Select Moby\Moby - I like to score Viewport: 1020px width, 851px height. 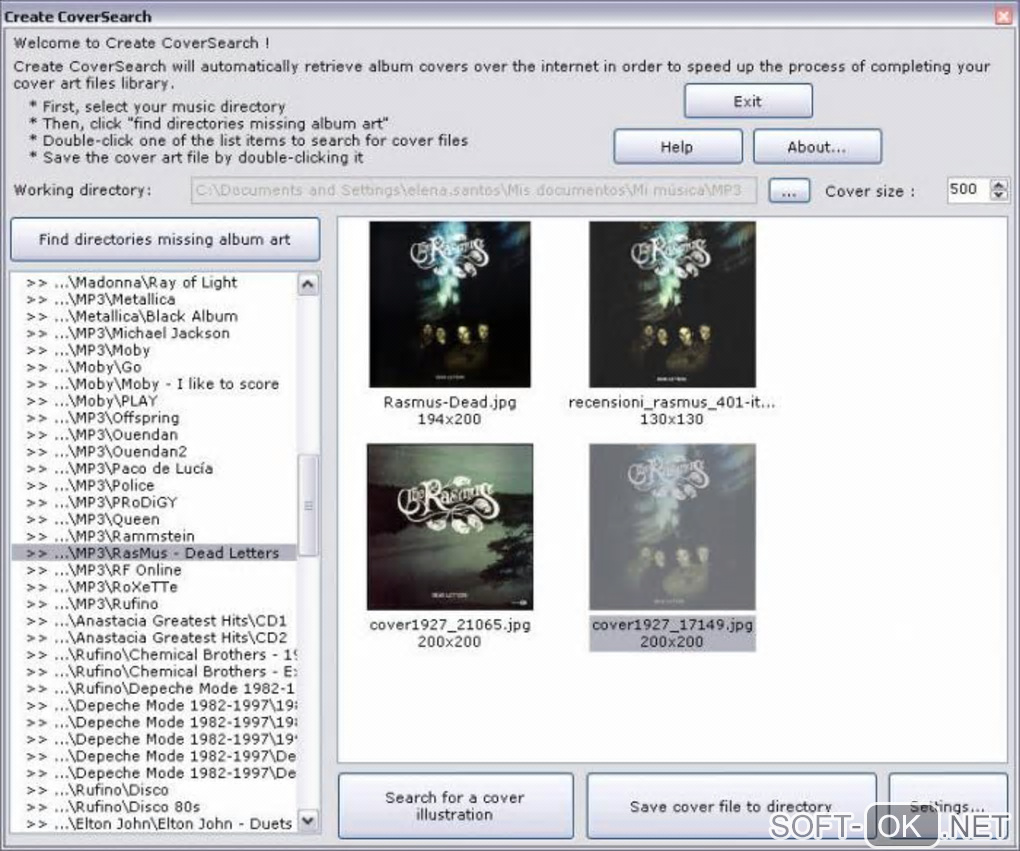154,384
